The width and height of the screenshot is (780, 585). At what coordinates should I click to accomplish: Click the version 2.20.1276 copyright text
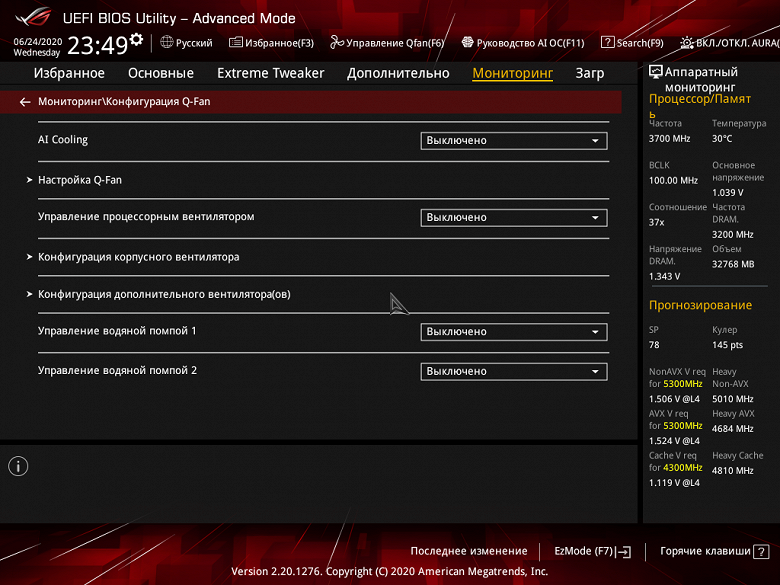pos(390,571)
